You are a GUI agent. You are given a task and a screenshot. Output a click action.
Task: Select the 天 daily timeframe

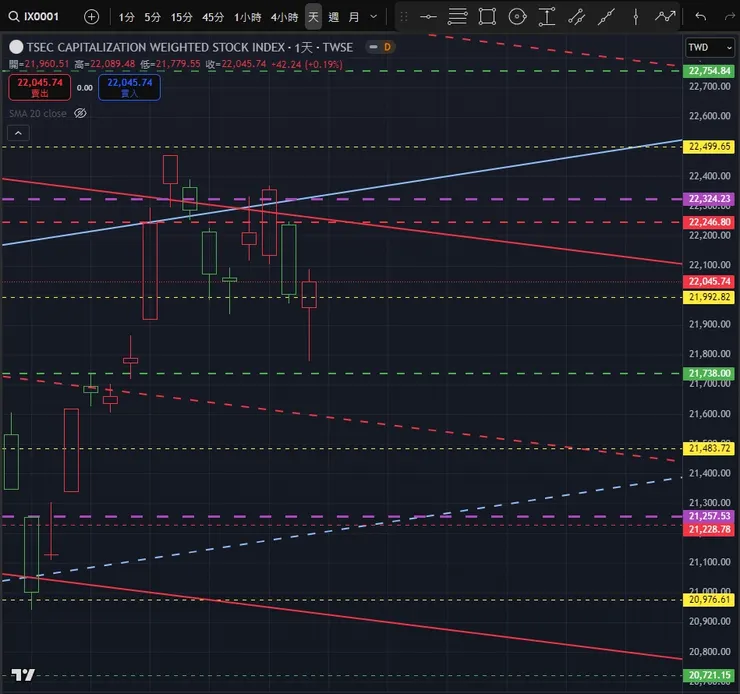(x=313, y=17)
